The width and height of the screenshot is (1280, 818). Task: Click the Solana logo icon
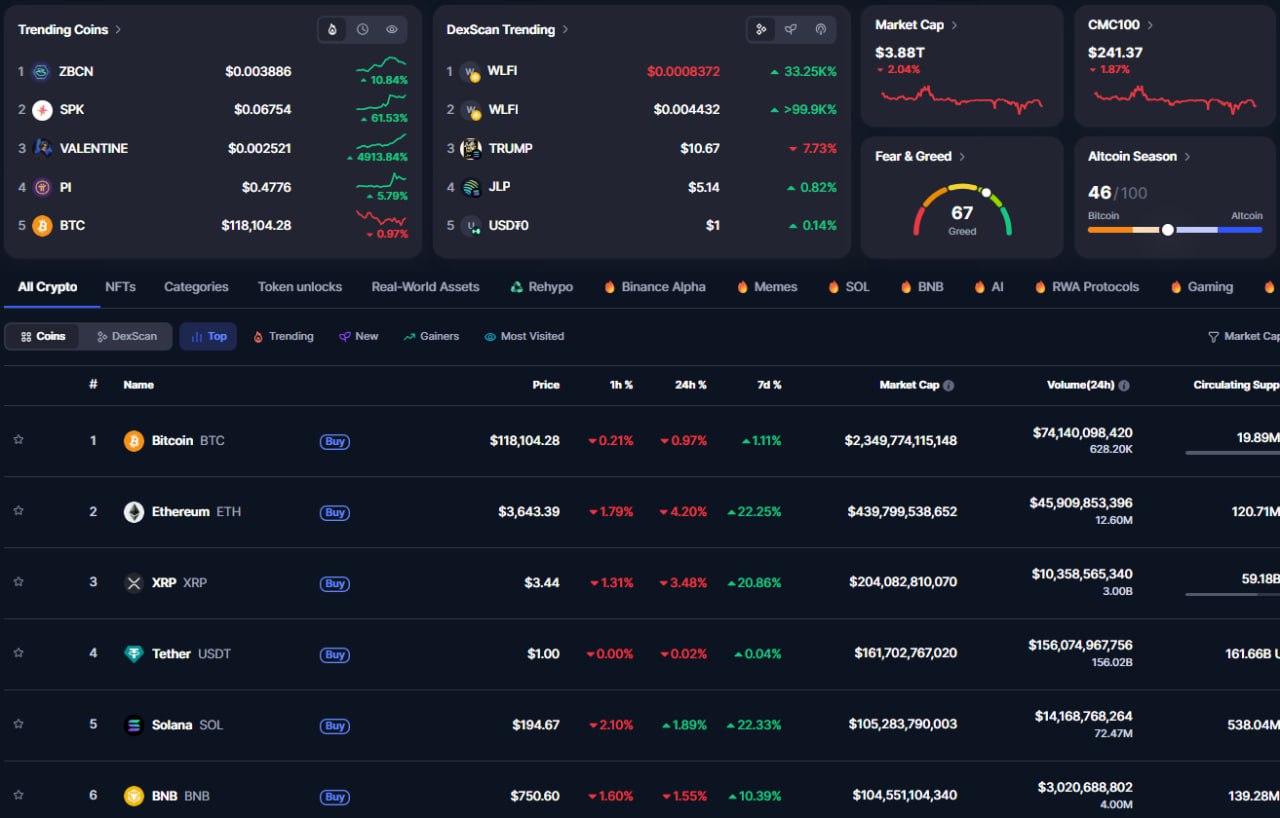[x=134, y=725]
